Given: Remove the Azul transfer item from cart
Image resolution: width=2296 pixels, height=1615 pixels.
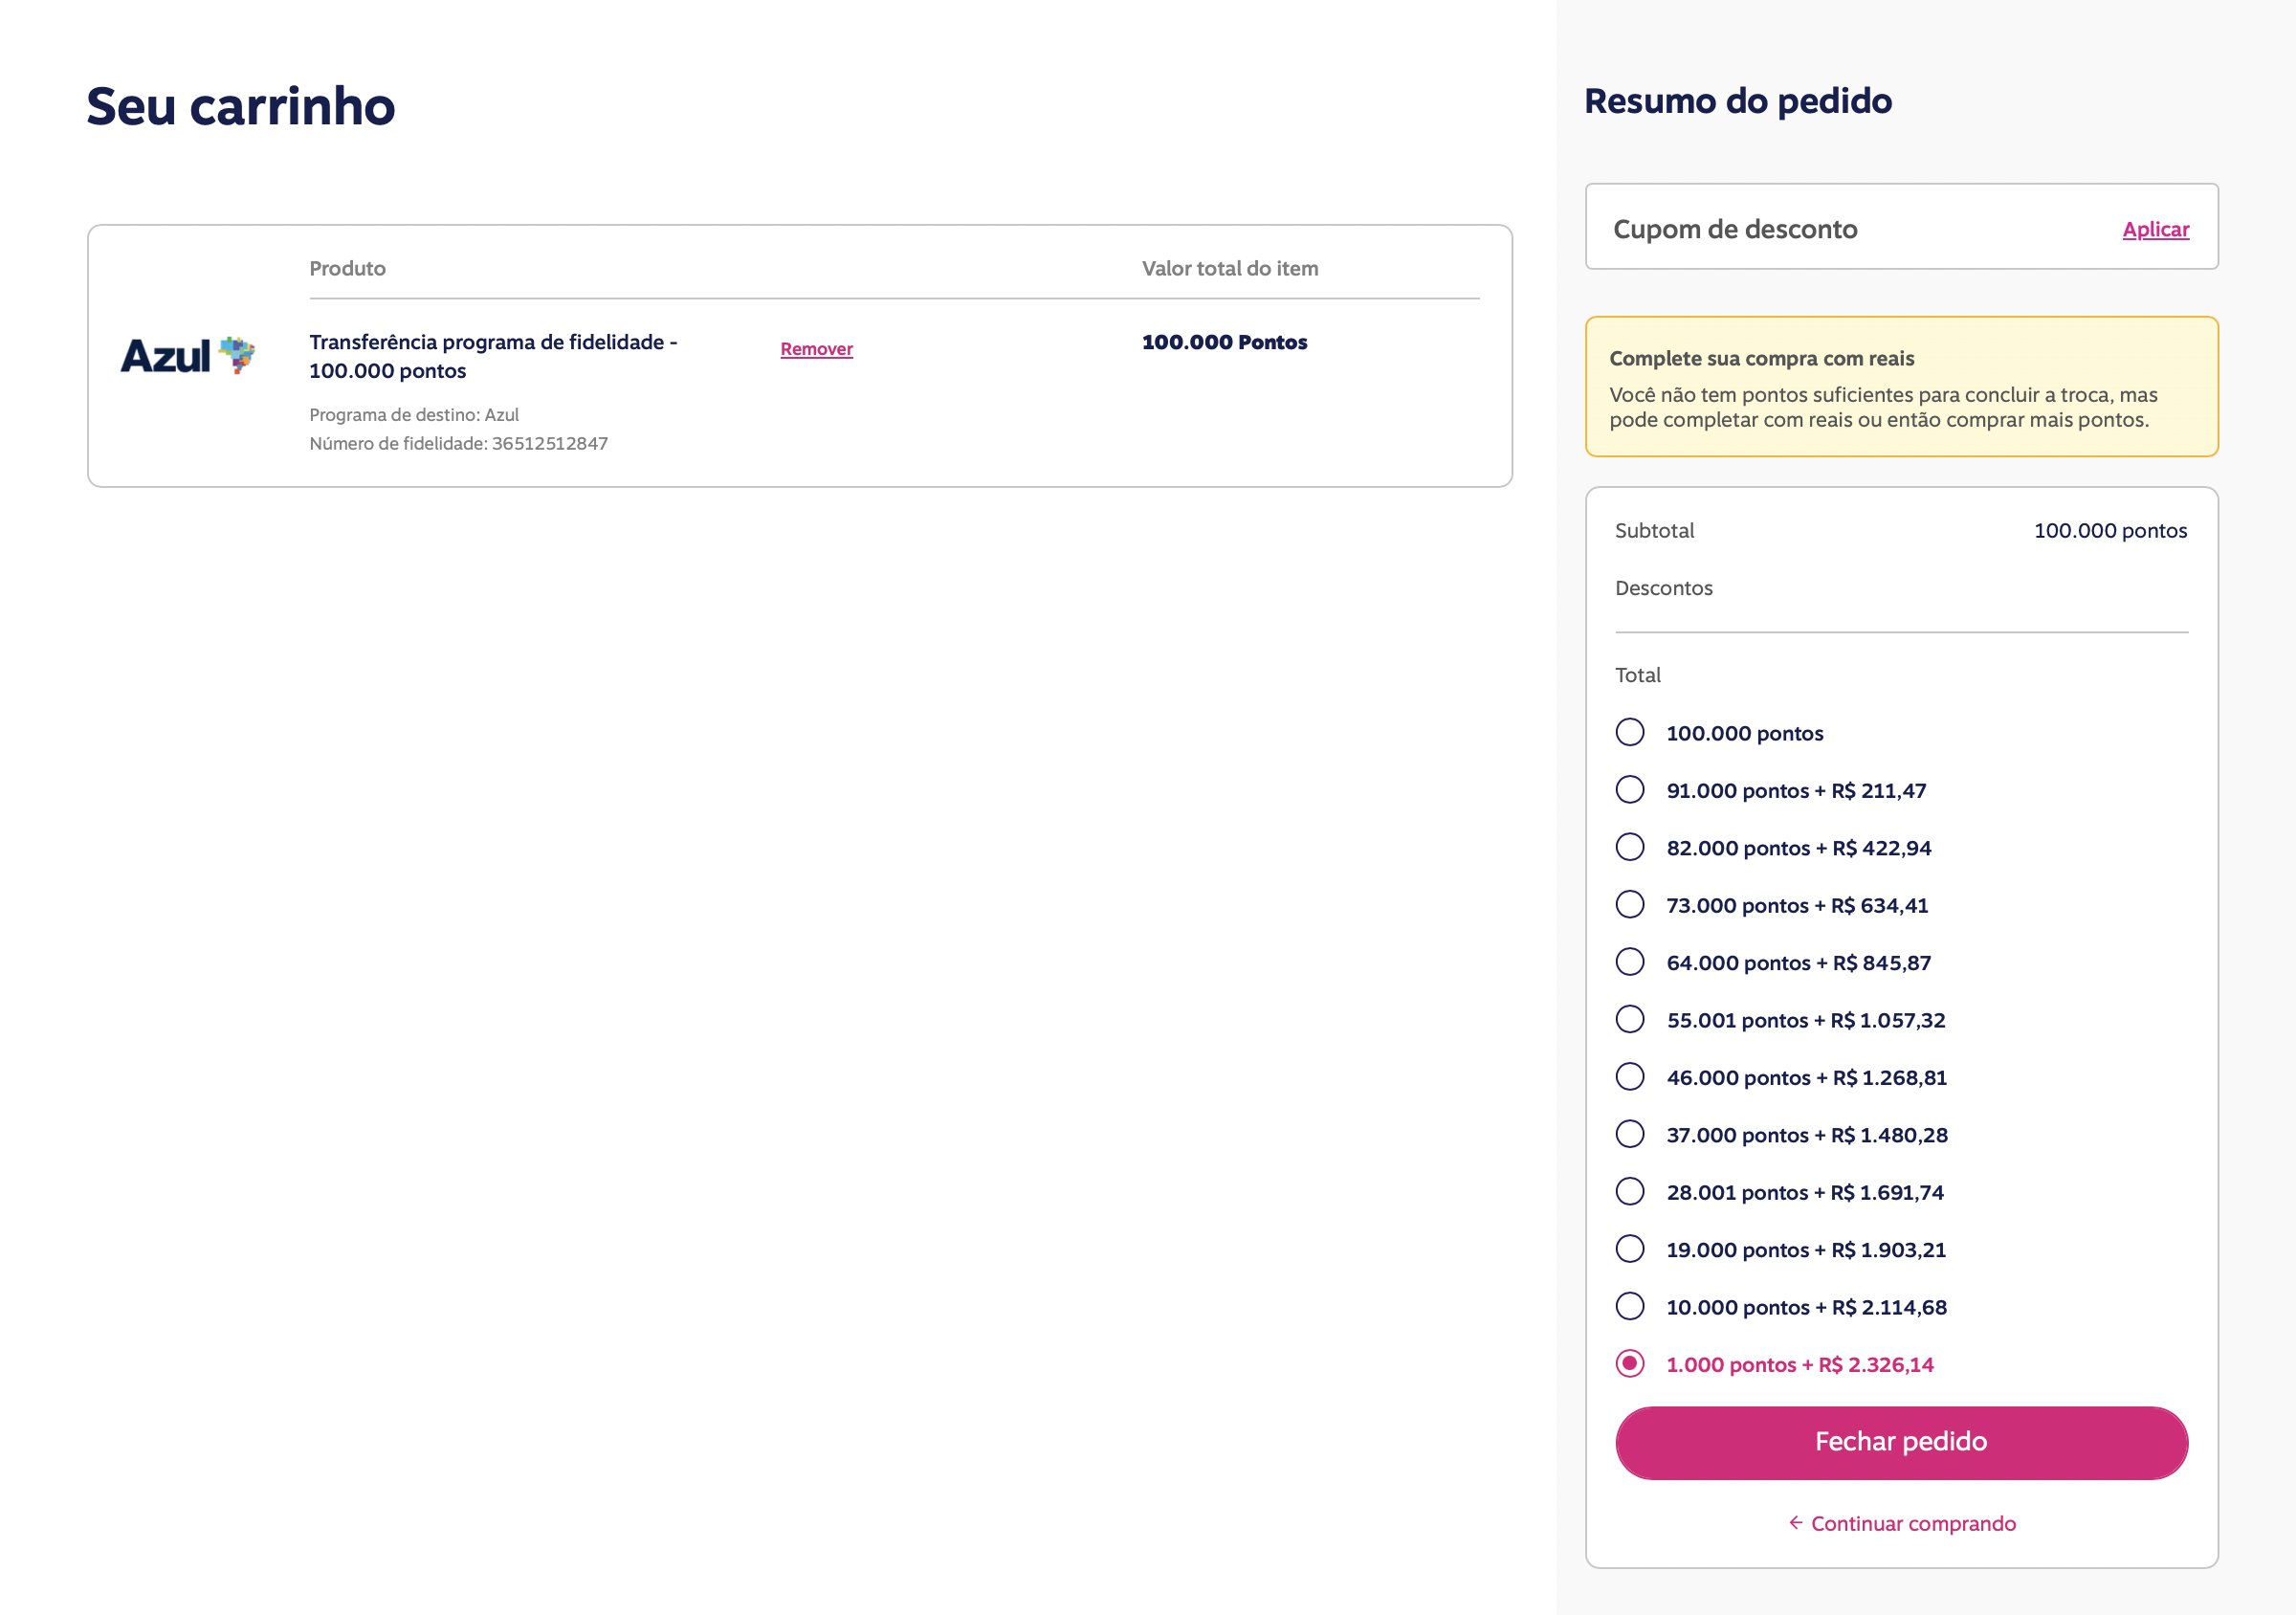Looking at the screenshot, I should coord(816,349).
